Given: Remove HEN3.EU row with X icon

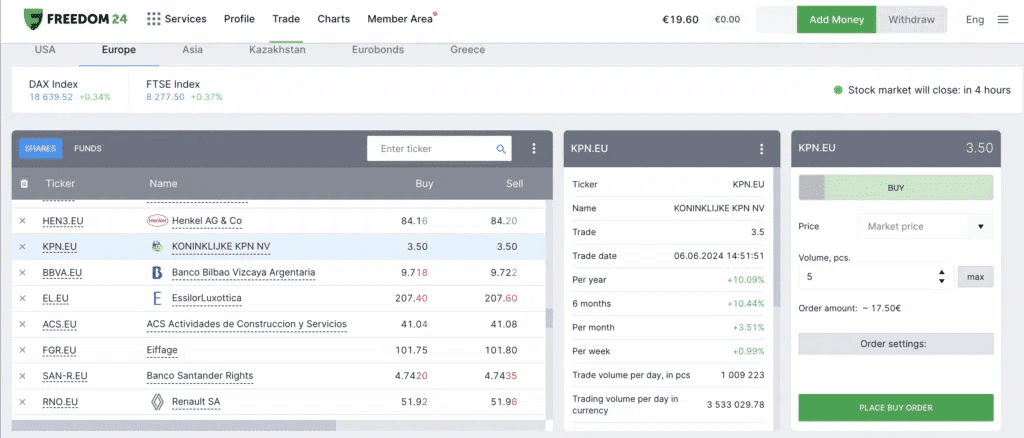Looking at the screenshot, I should (x=22, y=220).
